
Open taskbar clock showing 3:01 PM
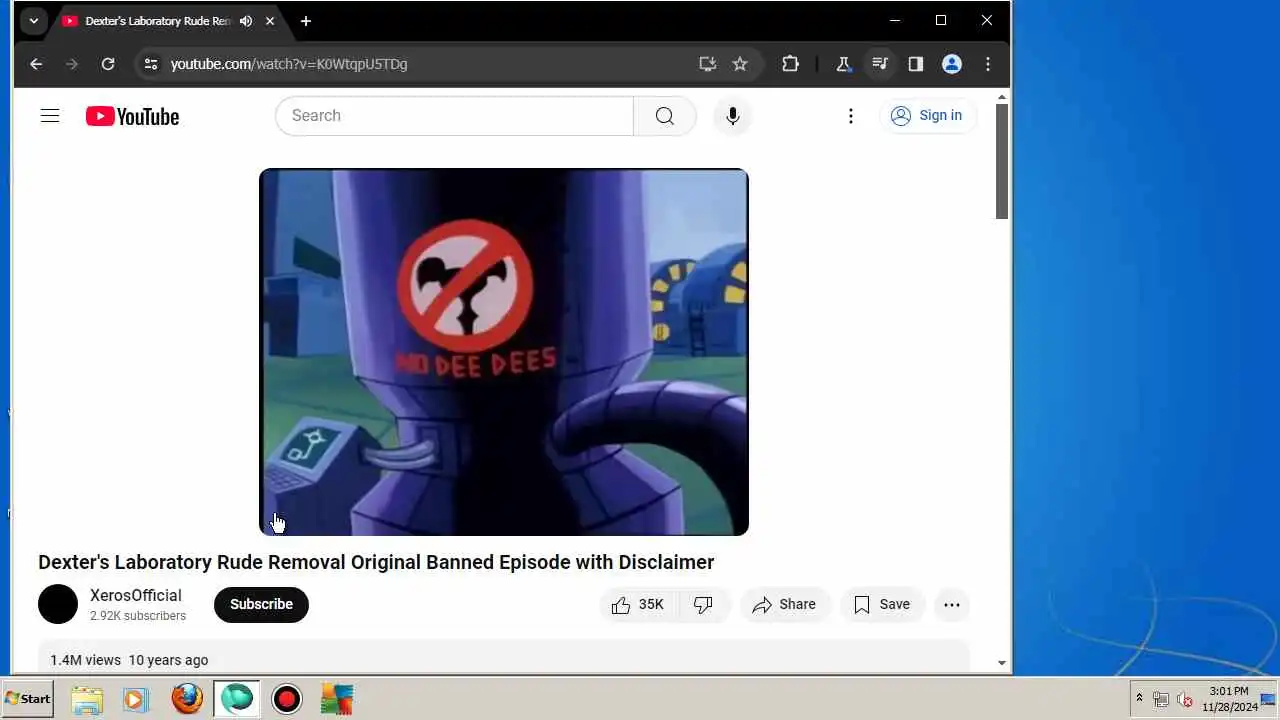coord(1229,699)
